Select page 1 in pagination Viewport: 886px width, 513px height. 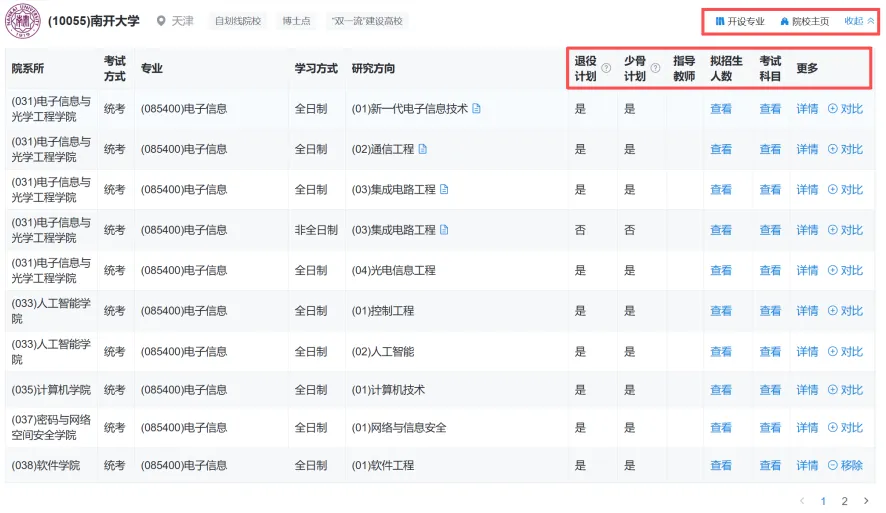[x=823, y=501]
